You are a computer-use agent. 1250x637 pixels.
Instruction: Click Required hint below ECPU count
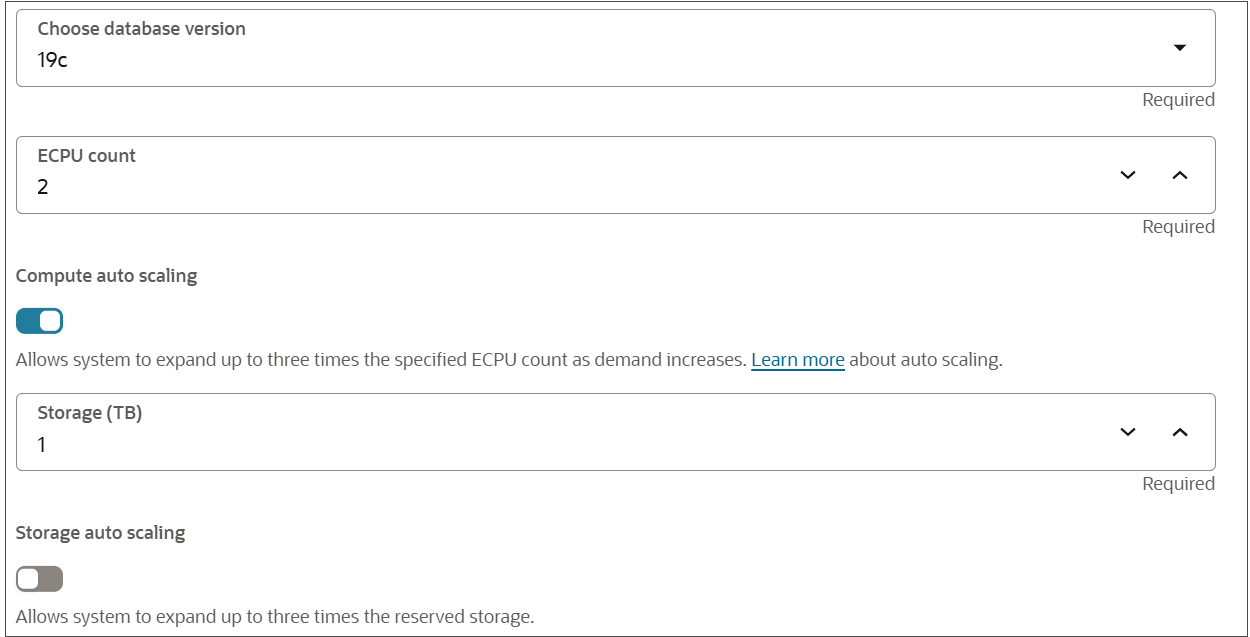1178,227
